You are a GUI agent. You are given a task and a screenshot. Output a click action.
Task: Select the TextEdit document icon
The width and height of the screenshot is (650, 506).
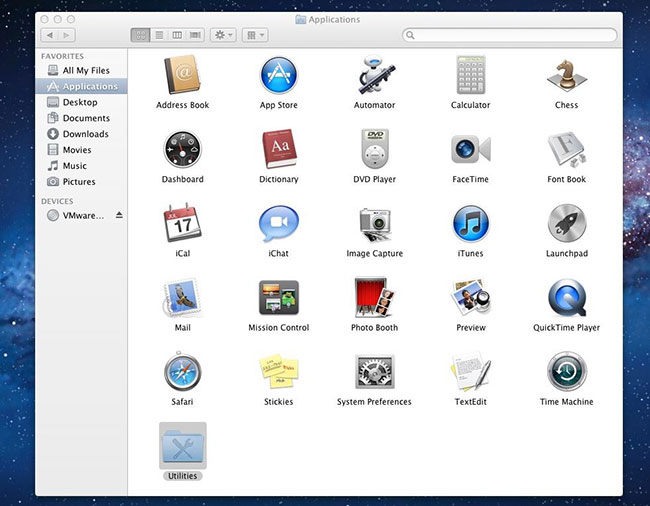click(471, 372)
